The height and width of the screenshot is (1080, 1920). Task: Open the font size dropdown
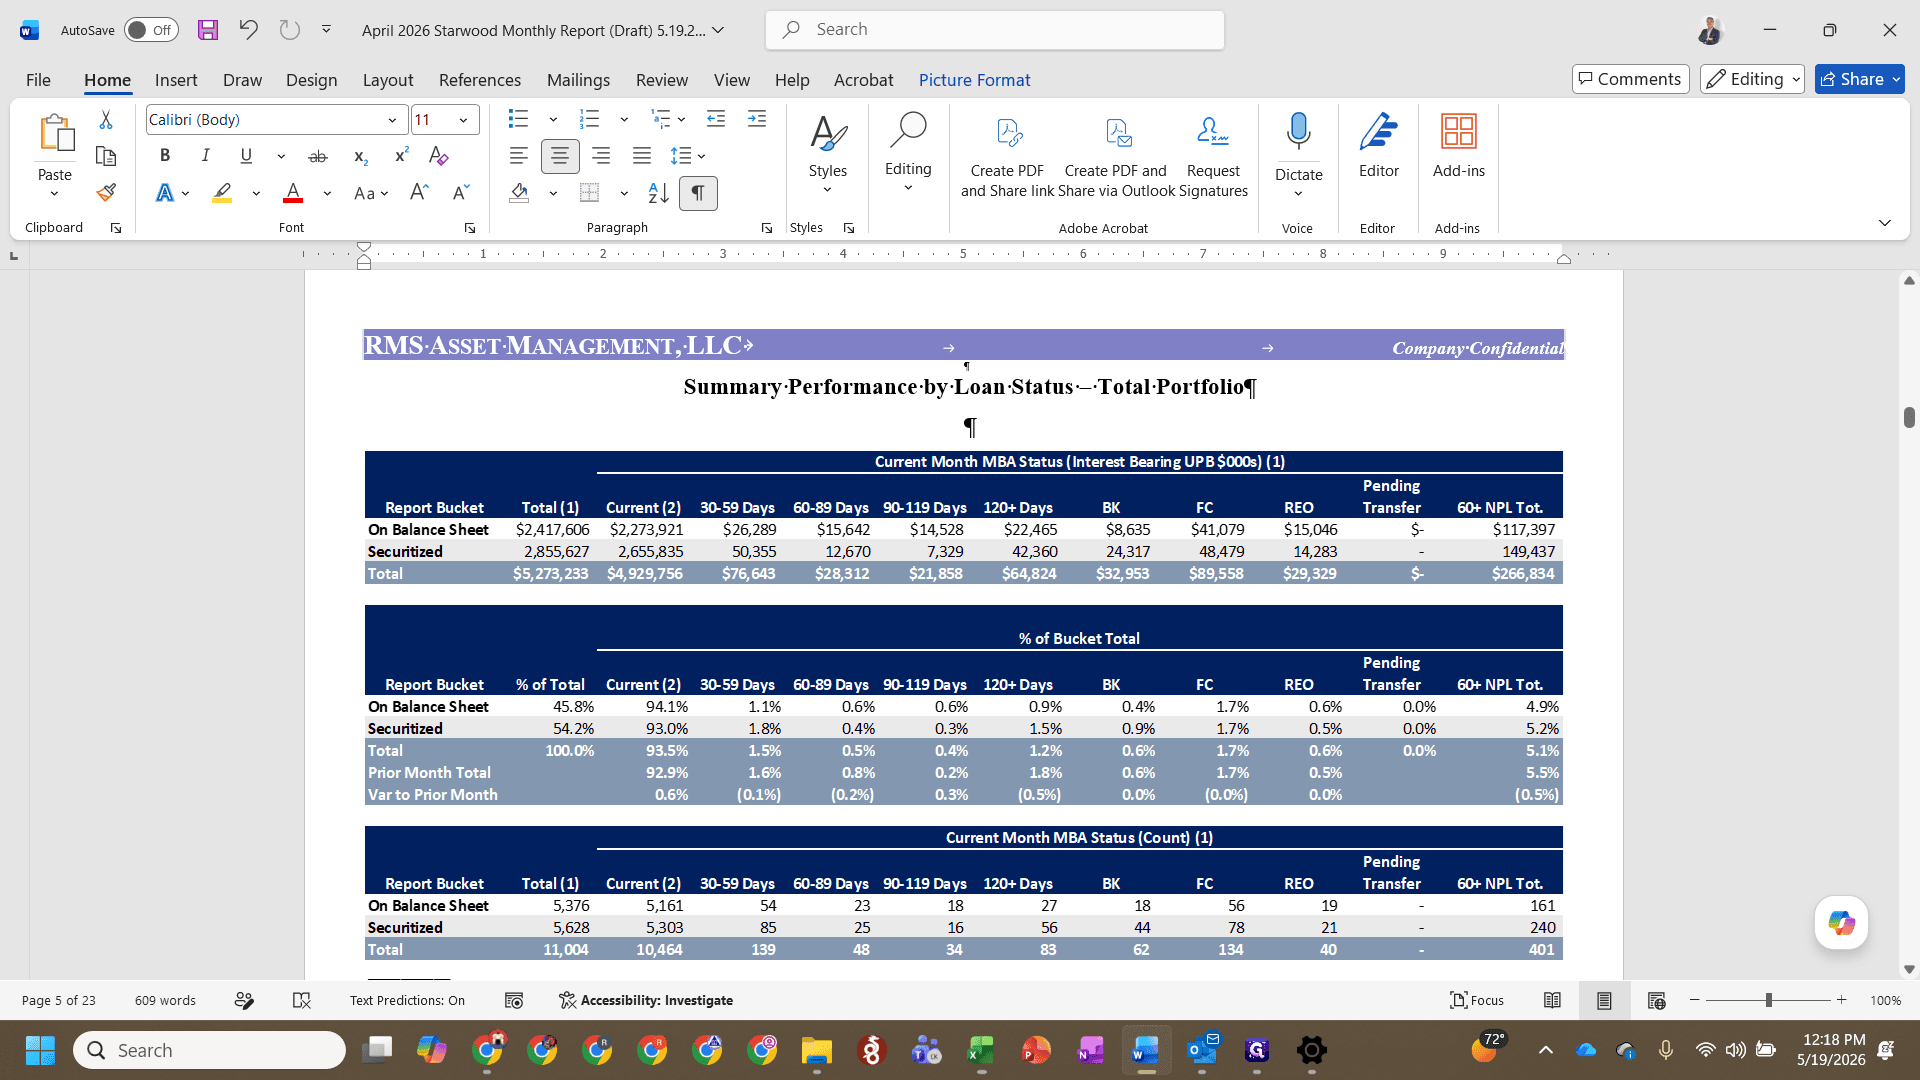463,120
